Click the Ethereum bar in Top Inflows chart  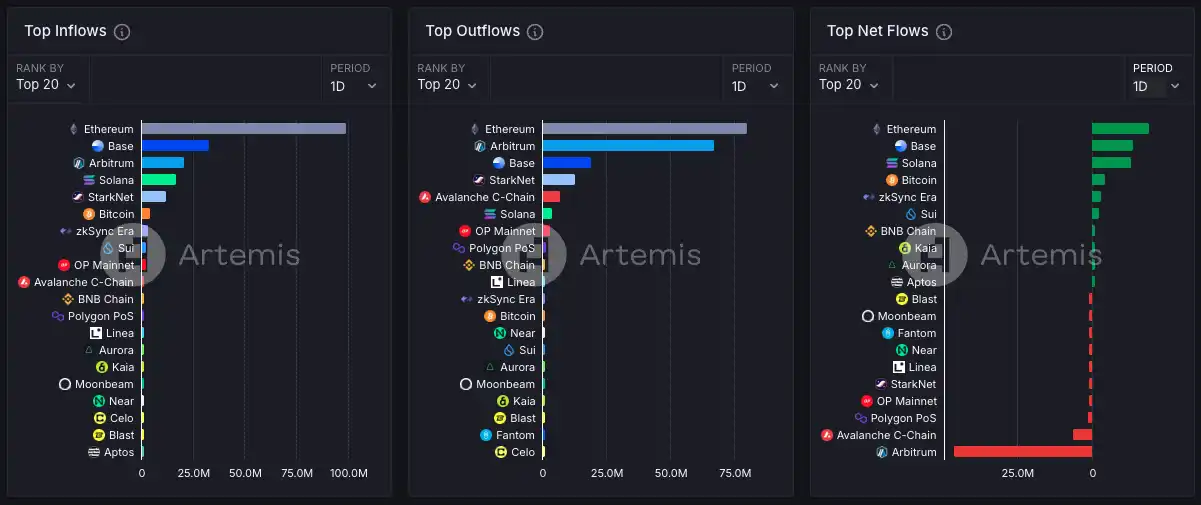[243, 129]
